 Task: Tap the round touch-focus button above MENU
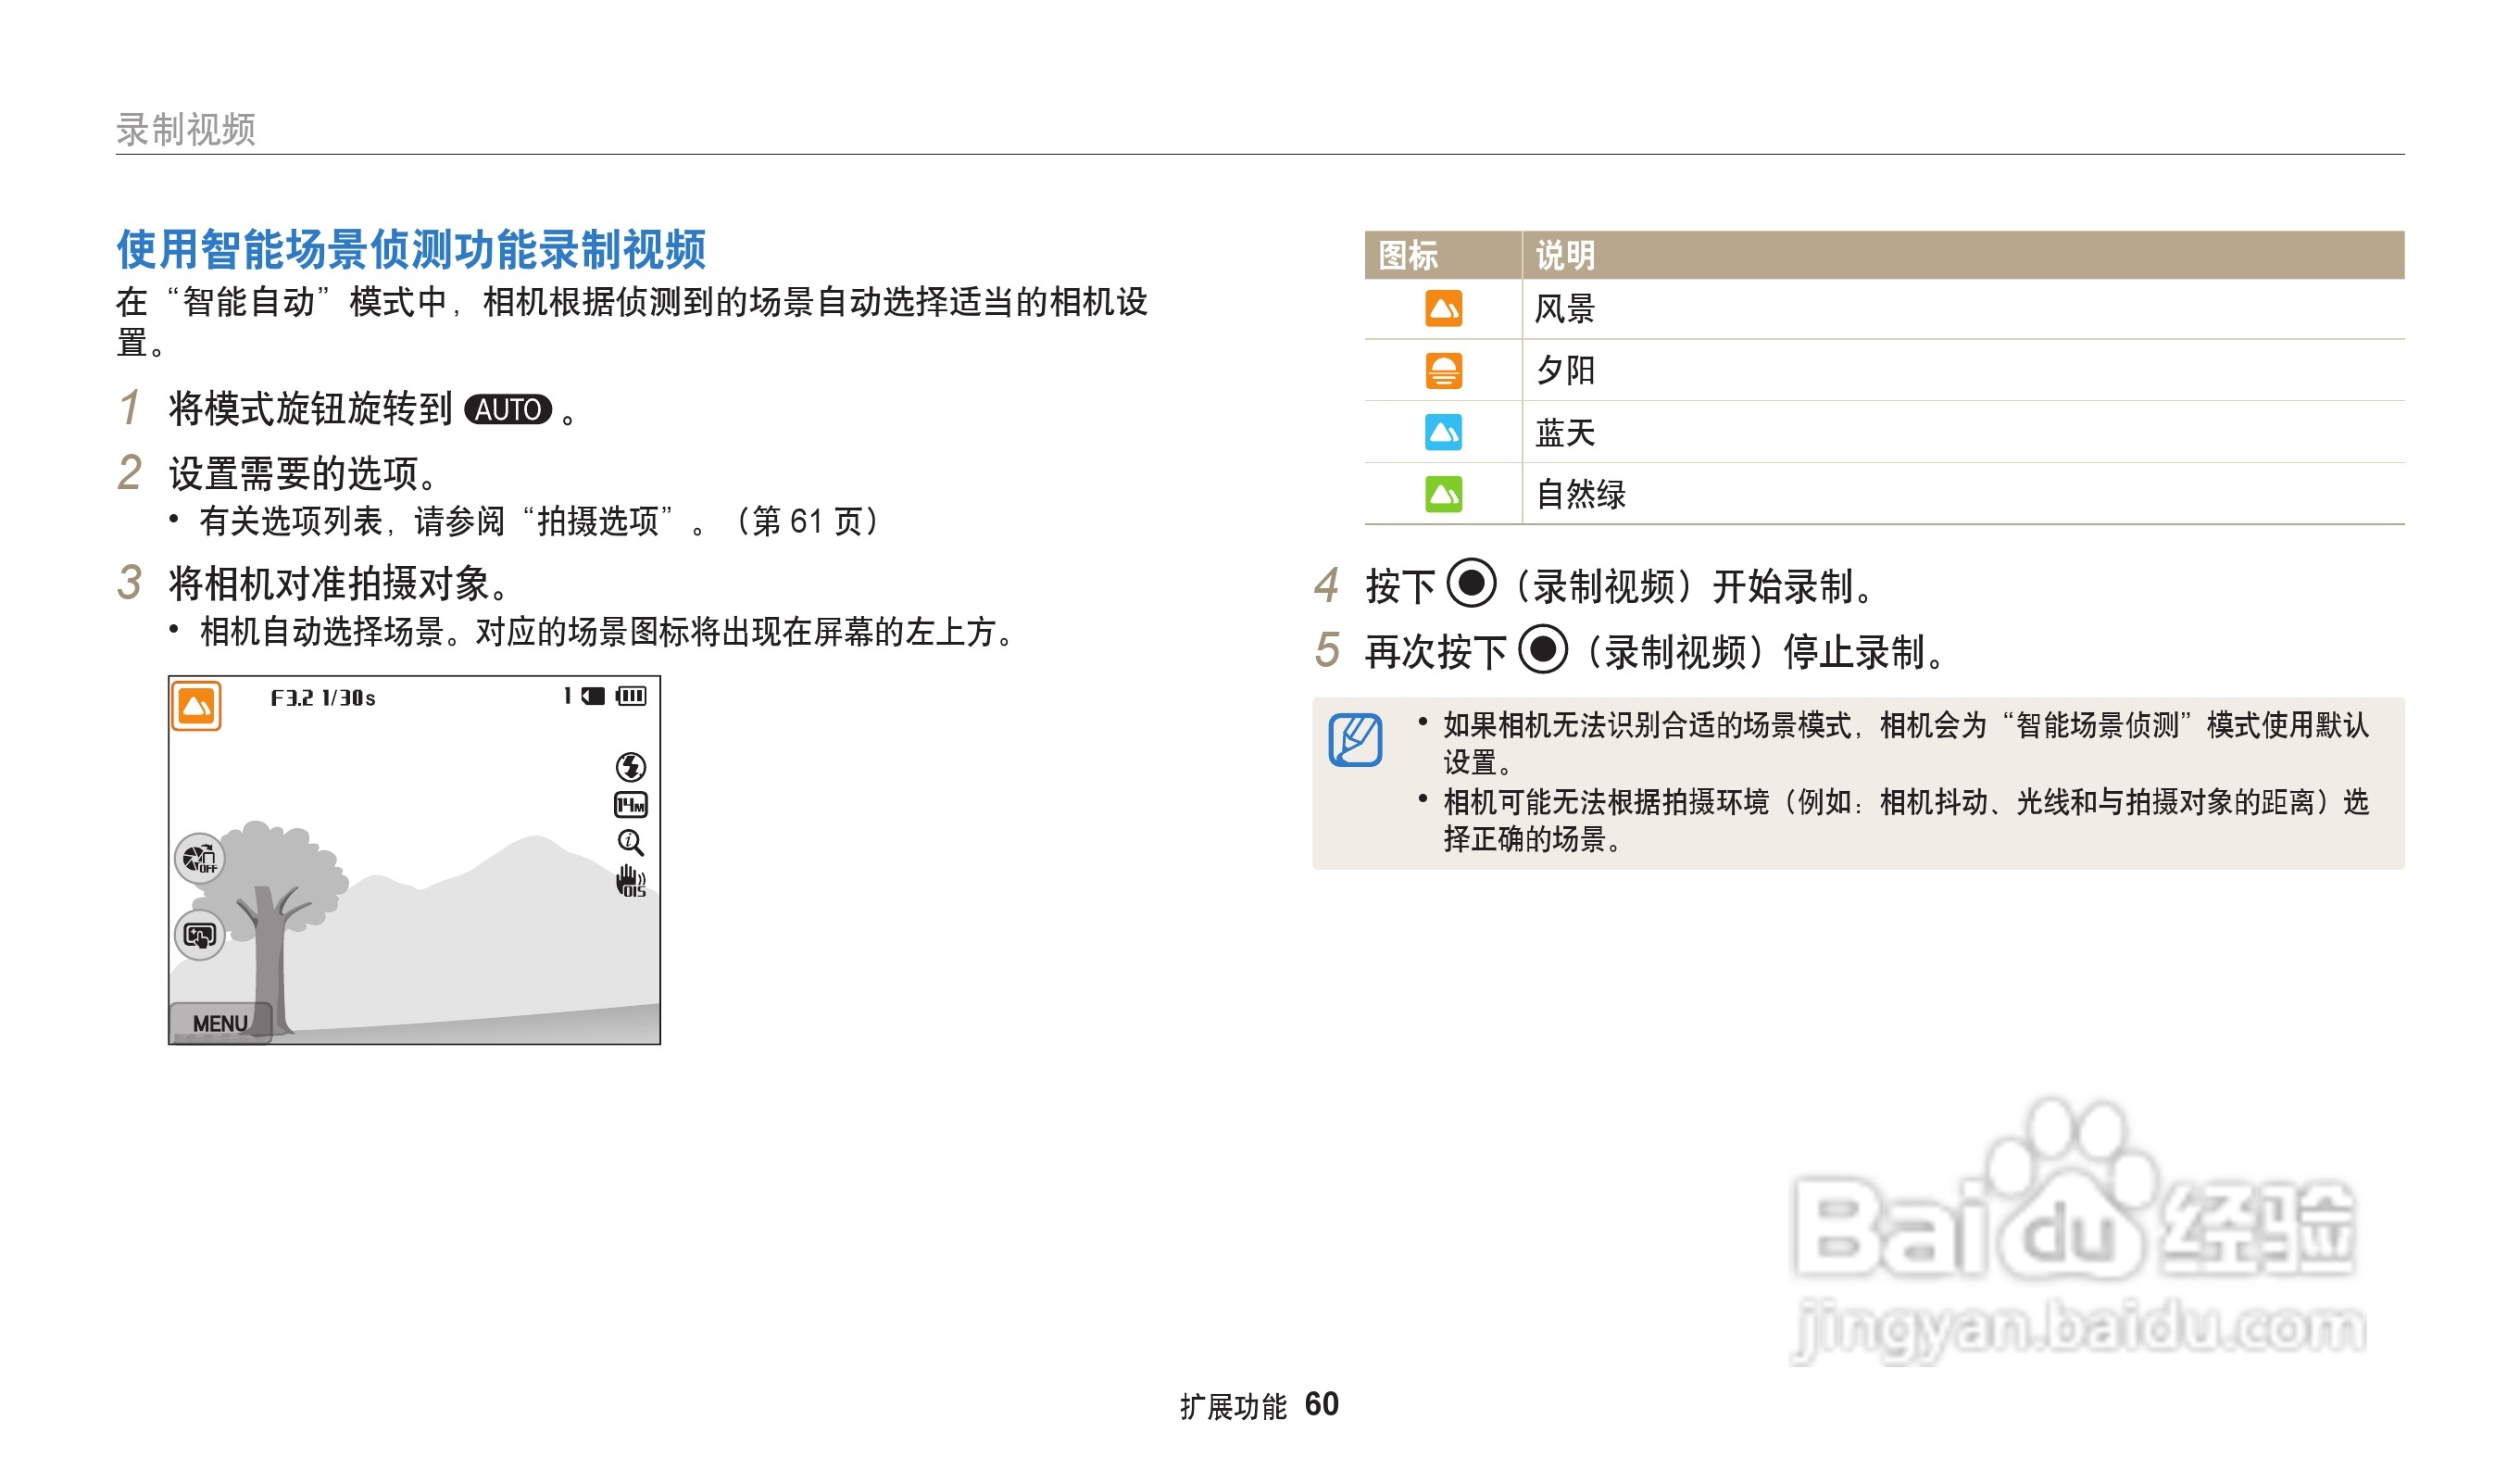tap(200, 936)
